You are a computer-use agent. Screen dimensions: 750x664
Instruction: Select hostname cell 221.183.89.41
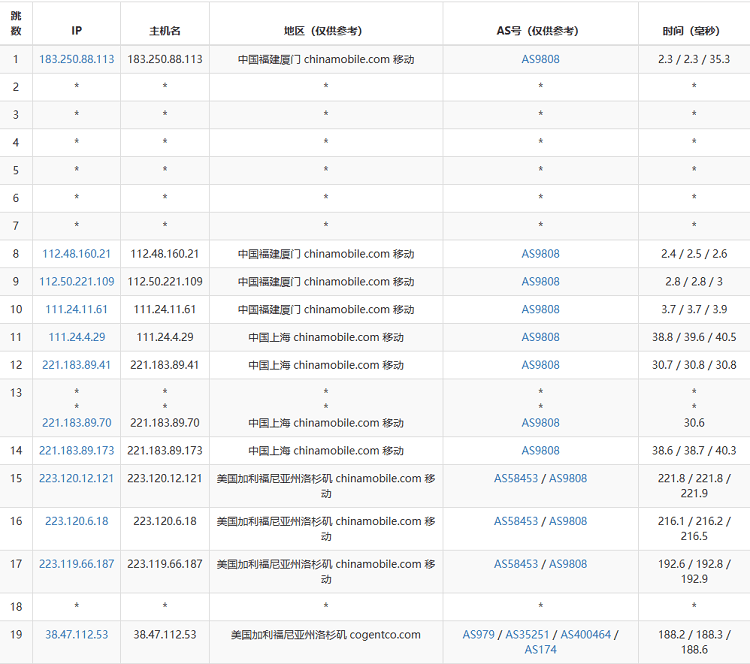point(165,365)
